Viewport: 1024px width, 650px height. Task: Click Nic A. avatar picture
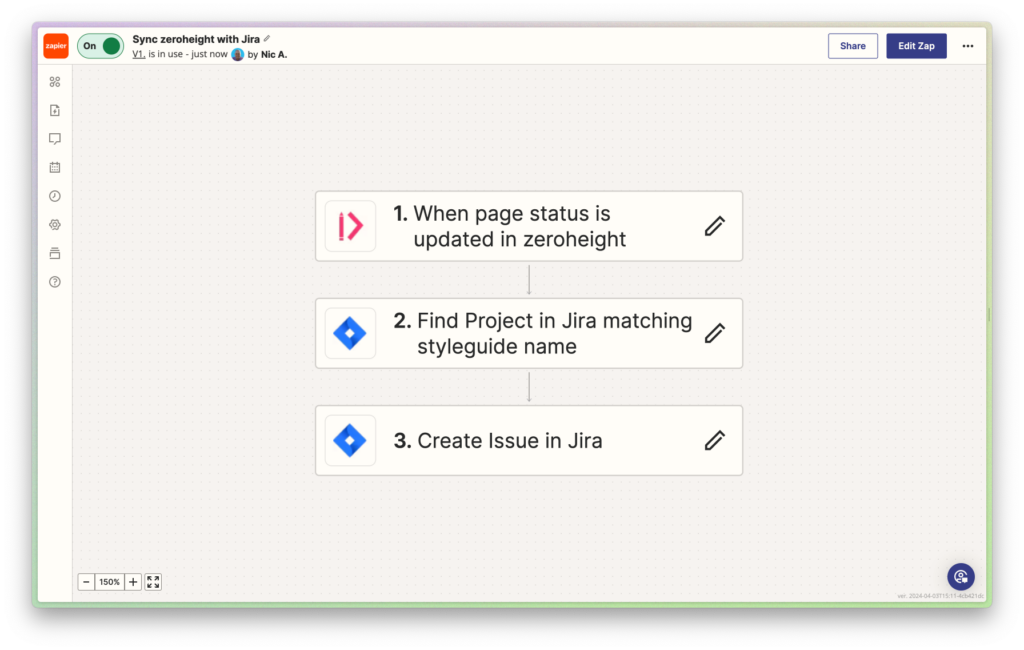point(238,54)
